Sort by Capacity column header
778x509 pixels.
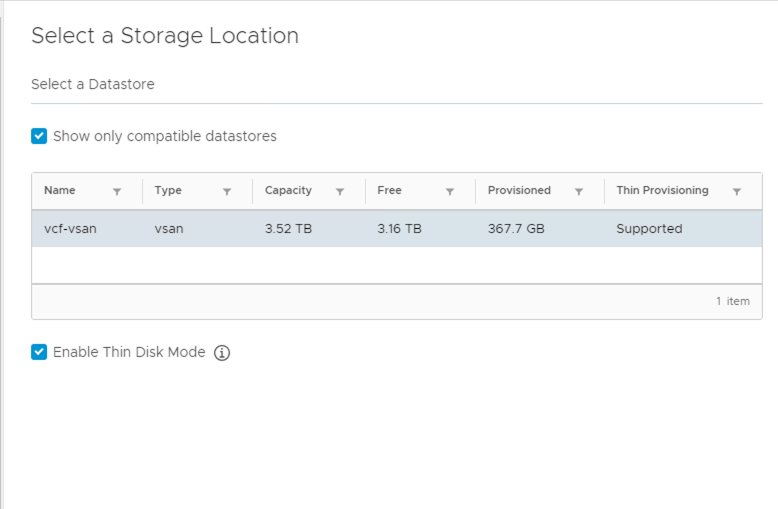tap(288, 190)
